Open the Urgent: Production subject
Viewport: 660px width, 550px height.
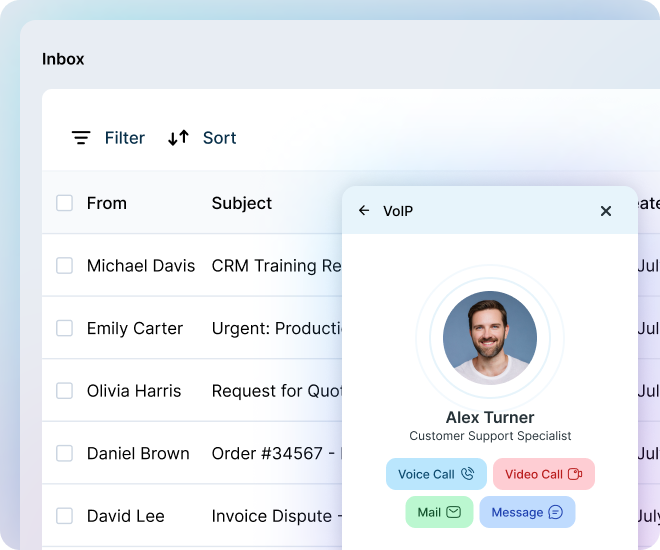click(x=277, y=329)
